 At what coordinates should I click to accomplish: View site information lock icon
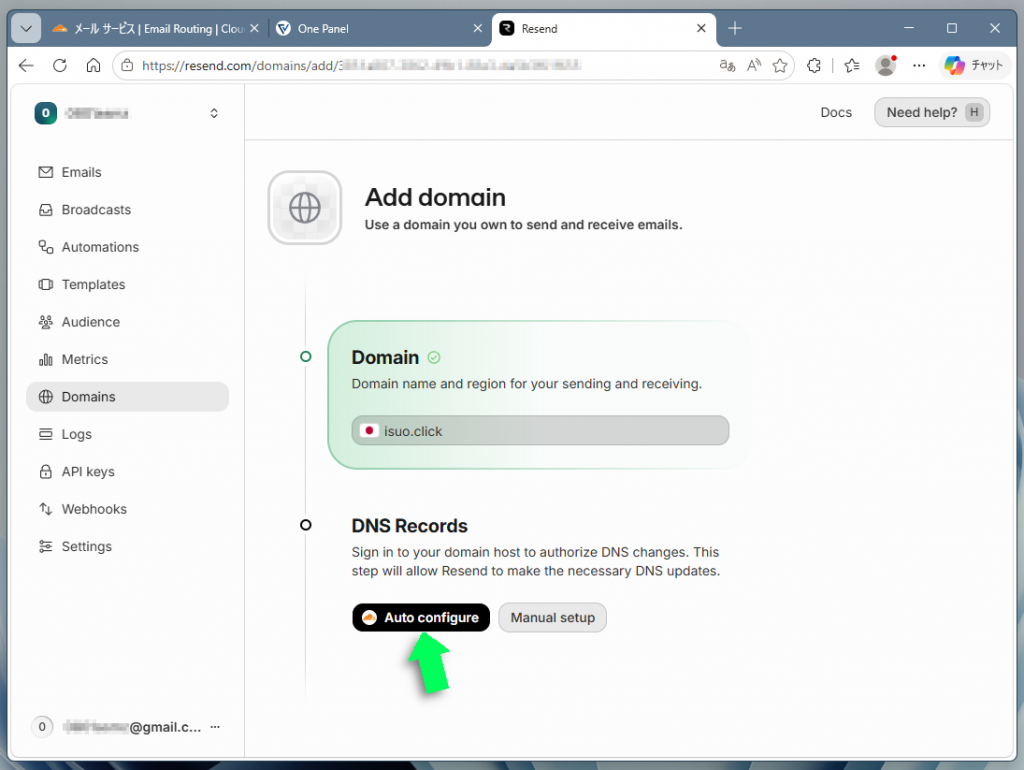click(x=127, y=65)
